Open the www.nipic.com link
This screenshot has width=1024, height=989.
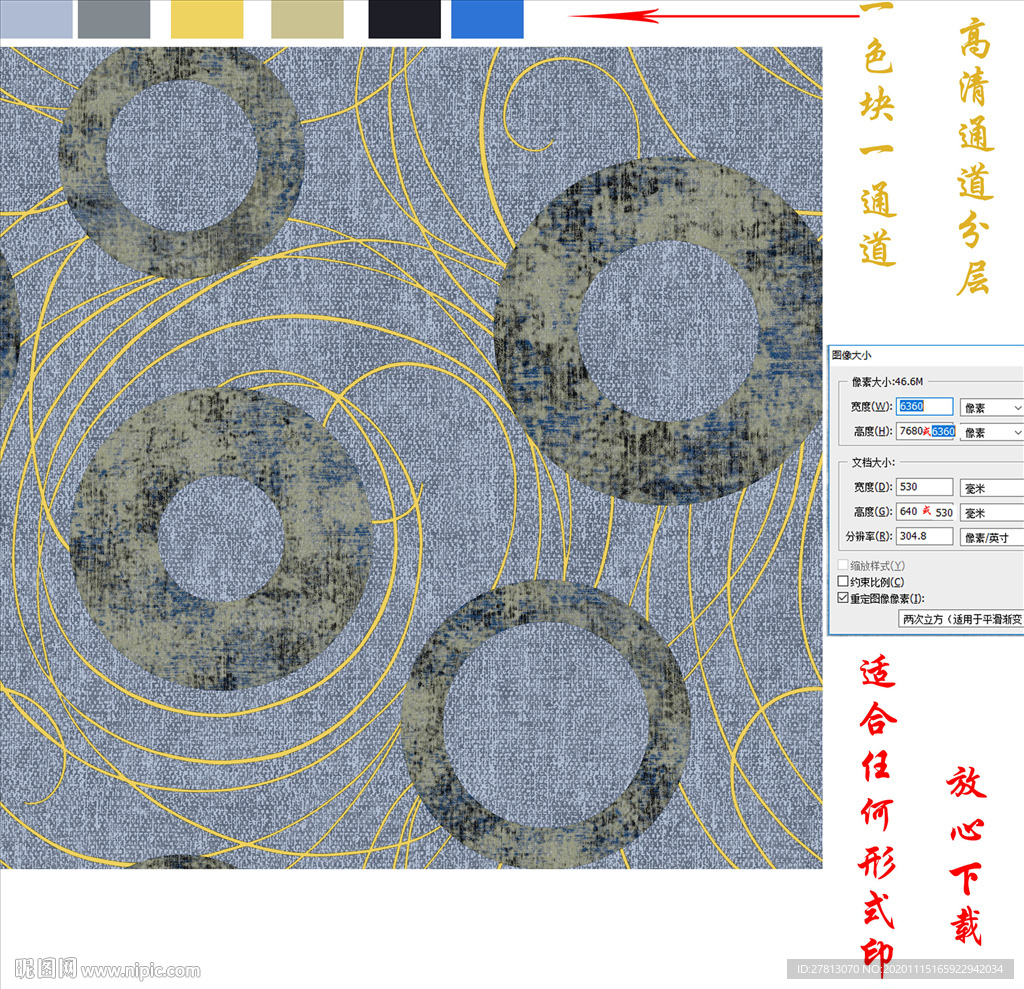coord(141,970)
